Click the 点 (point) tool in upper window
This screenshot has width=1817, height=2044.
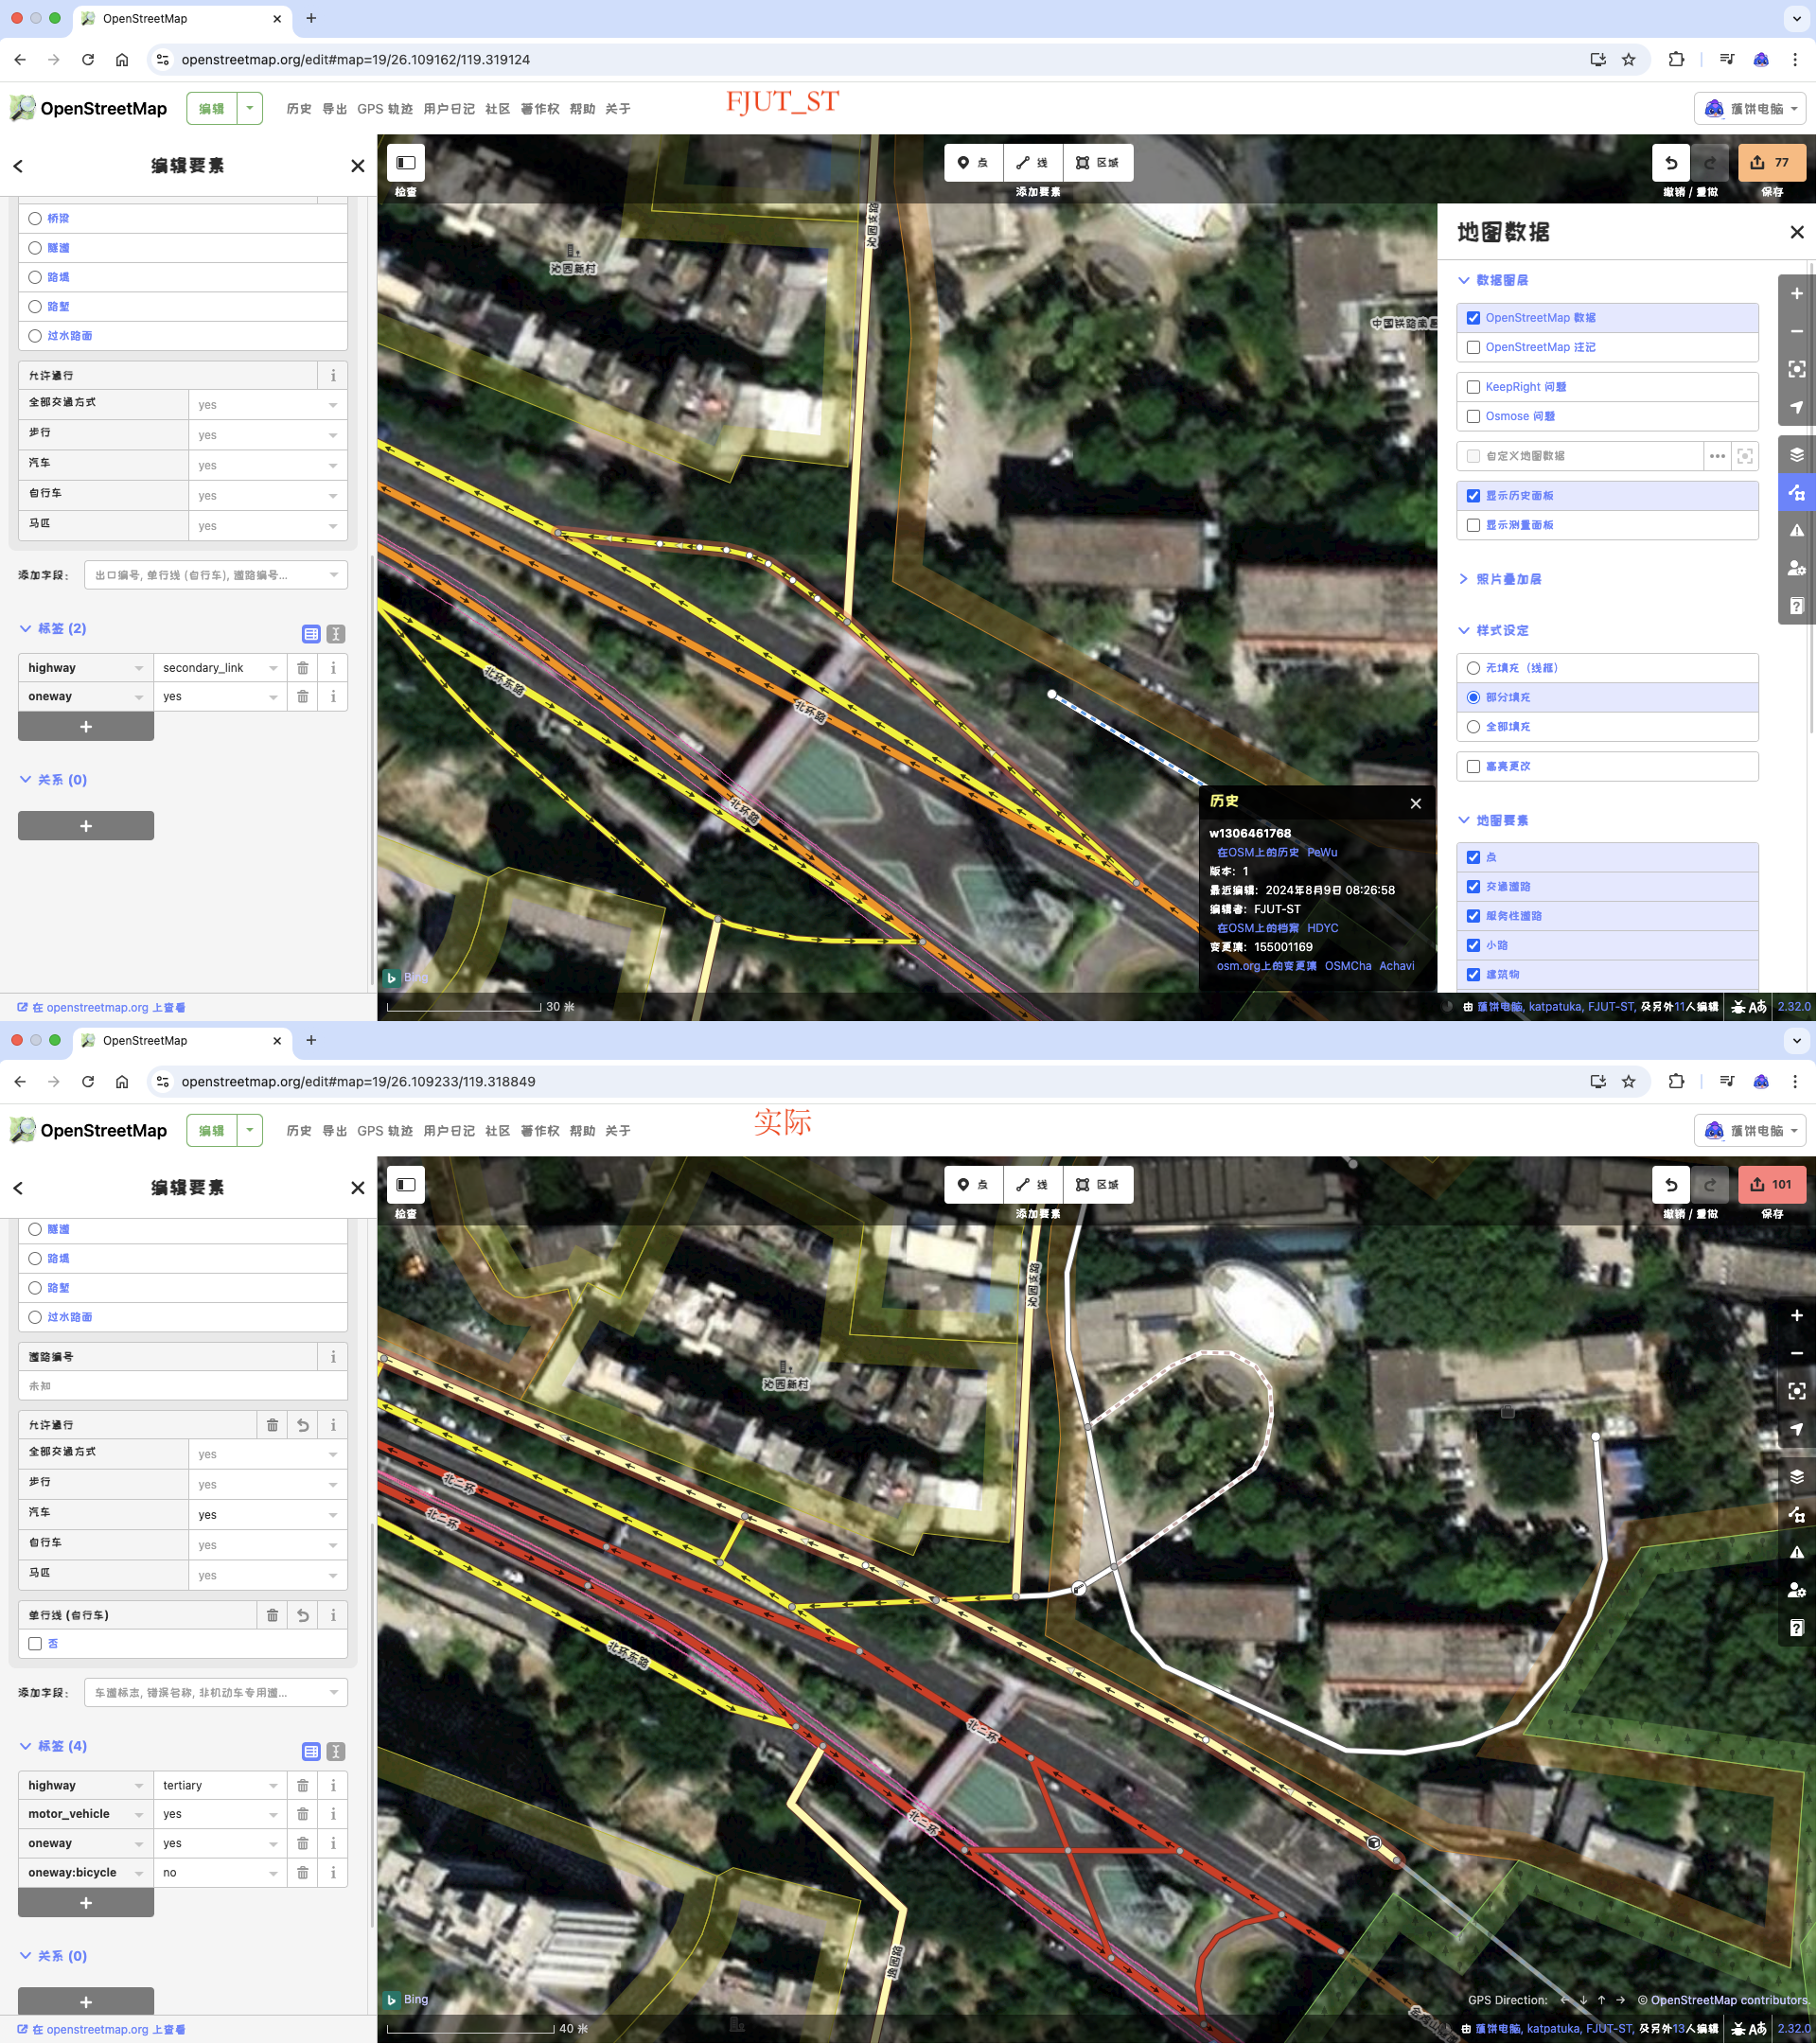[973, 163]
